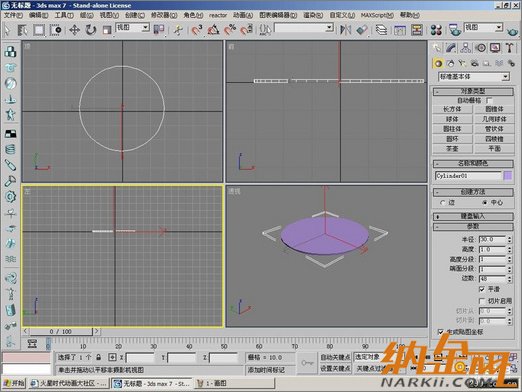This screenshot has height=392, width=522.
Task: Choose the Rectangular Selection Region tool
Action: (x=39, y=30)
